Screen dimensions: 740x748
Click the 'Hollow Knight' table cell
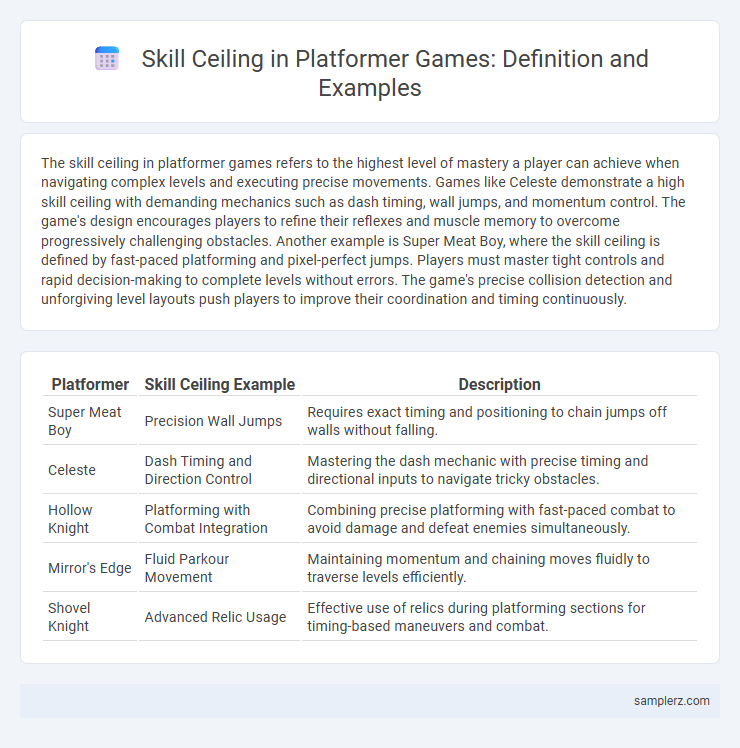[90, 519]
